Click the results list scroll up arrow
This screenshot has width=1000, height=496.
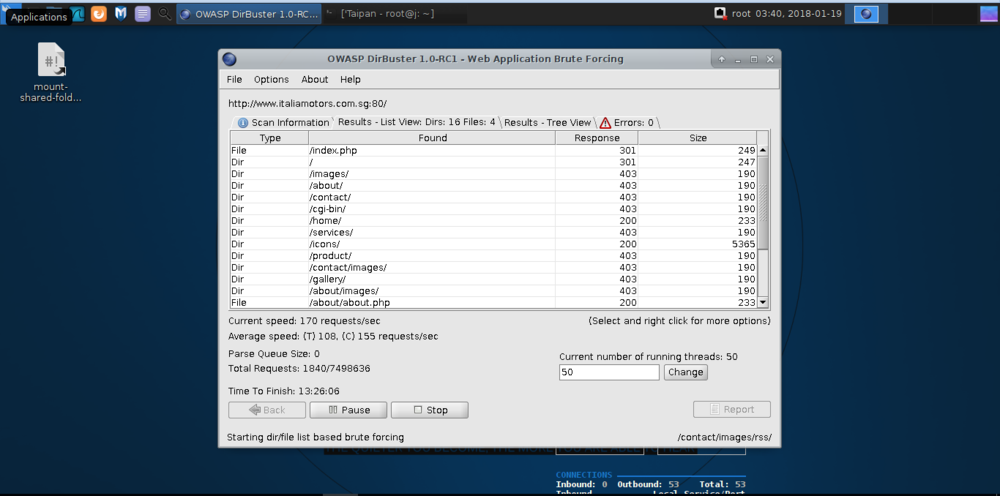pyautogui.click(x=763, y=150)
